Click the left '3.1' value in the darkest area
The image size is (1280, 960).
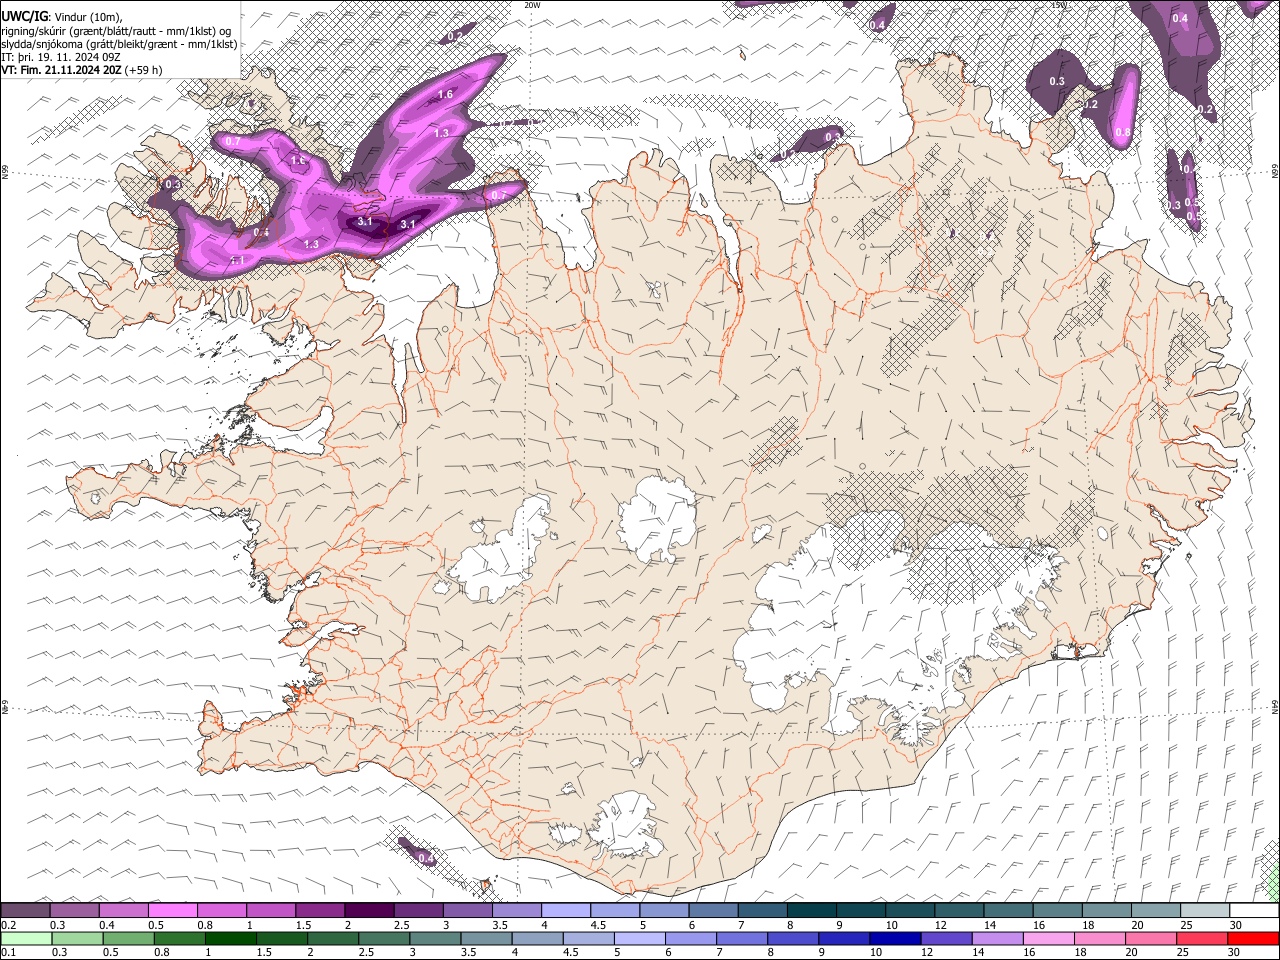click(x=365, y=222)
